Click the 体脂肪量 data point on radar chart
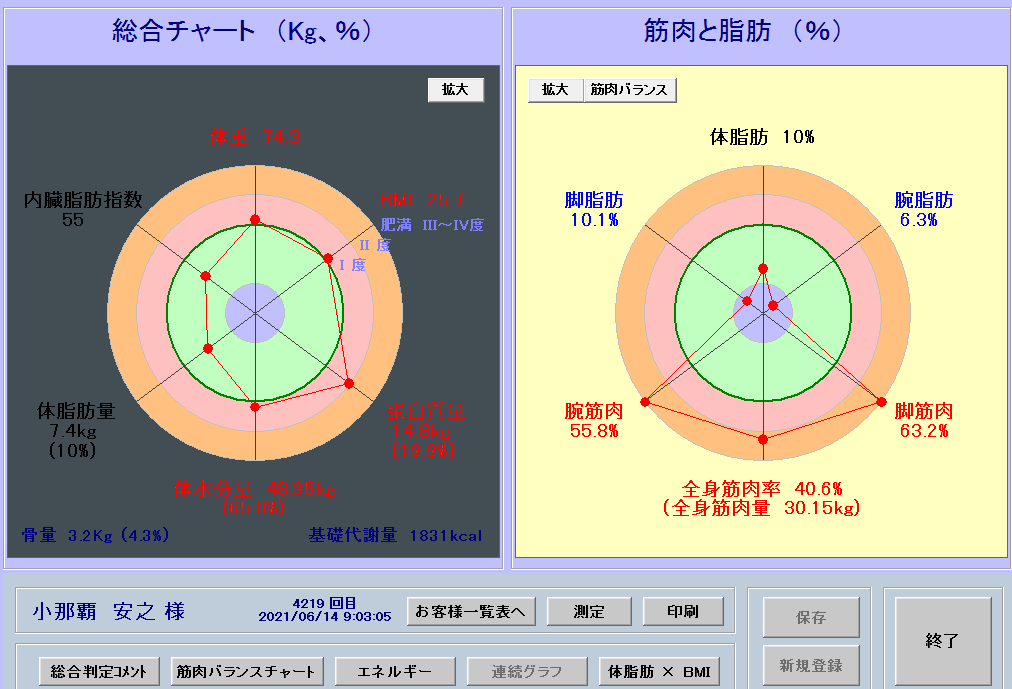This screenshot has width=1012, height=689. (x=208, y=348)
